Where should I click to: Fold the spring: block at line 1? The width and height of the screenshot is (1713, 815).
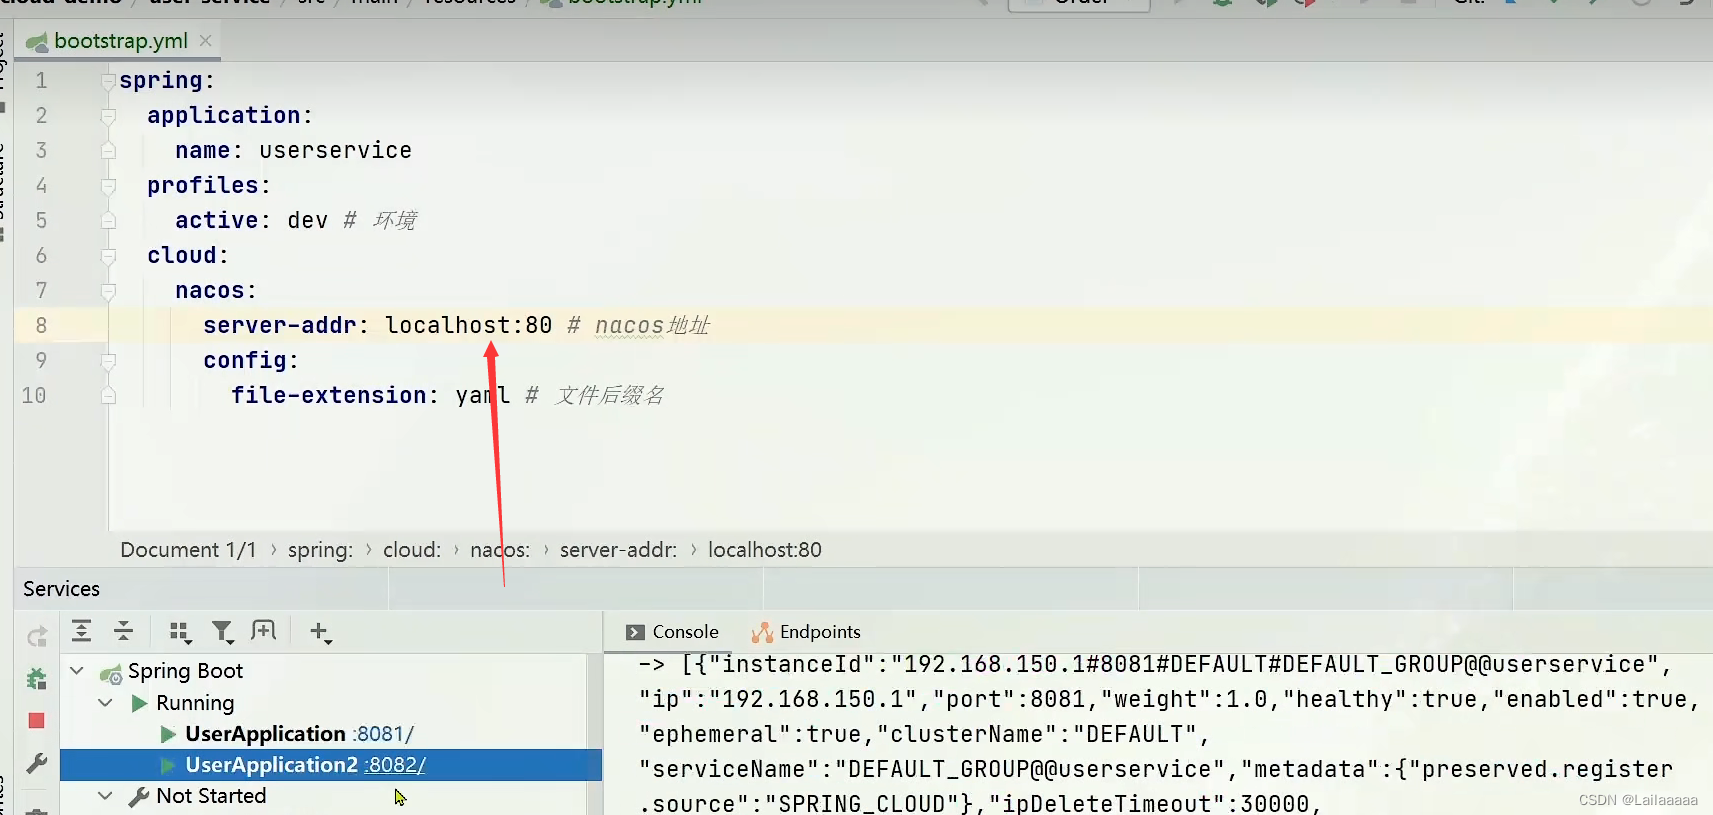(x=108, y=81)
